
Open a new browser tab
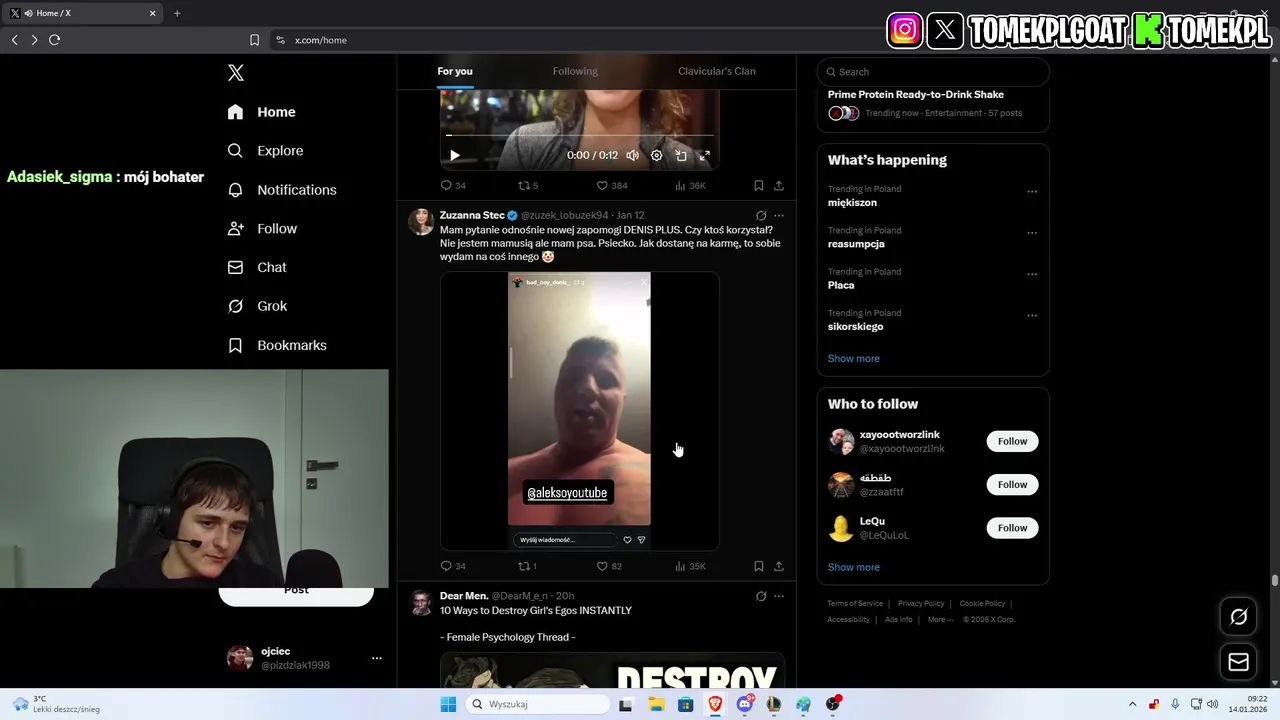pyautogui.click(x=177, y=13)
